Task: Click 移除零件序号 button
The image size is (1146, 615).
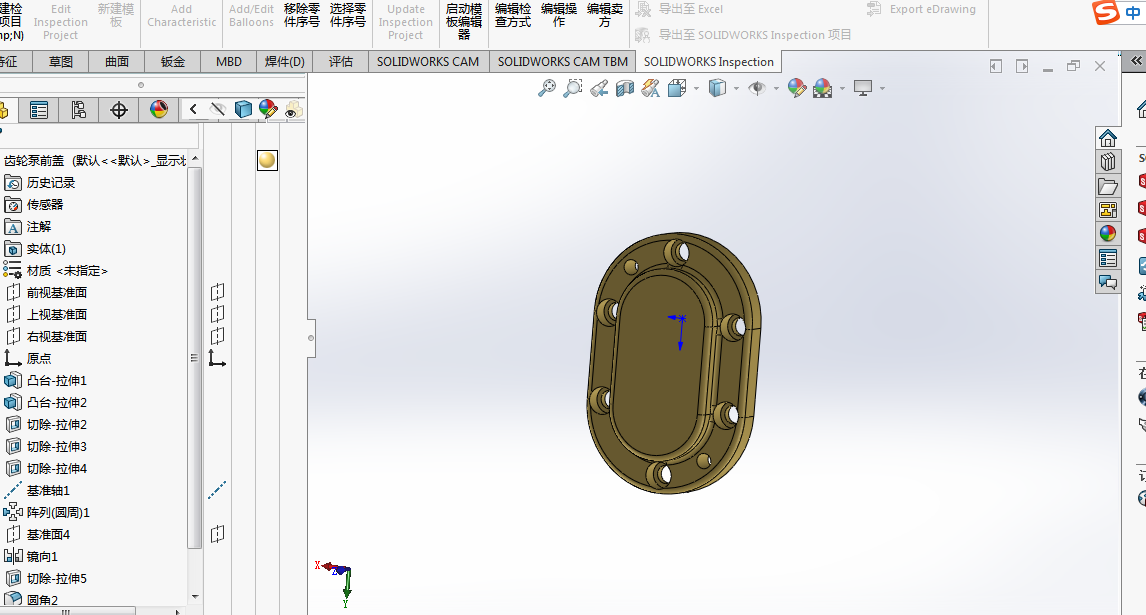Action: point(302,15)
